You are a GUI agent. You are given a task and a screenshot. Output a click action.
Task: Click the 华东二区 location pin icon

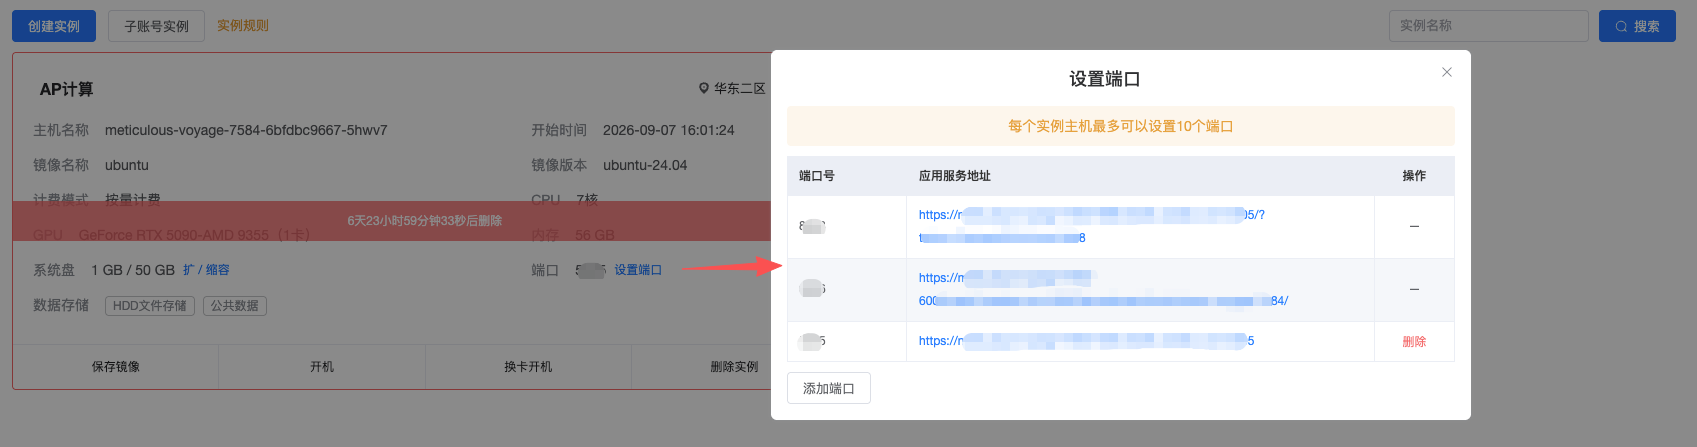tap(703, 88)
